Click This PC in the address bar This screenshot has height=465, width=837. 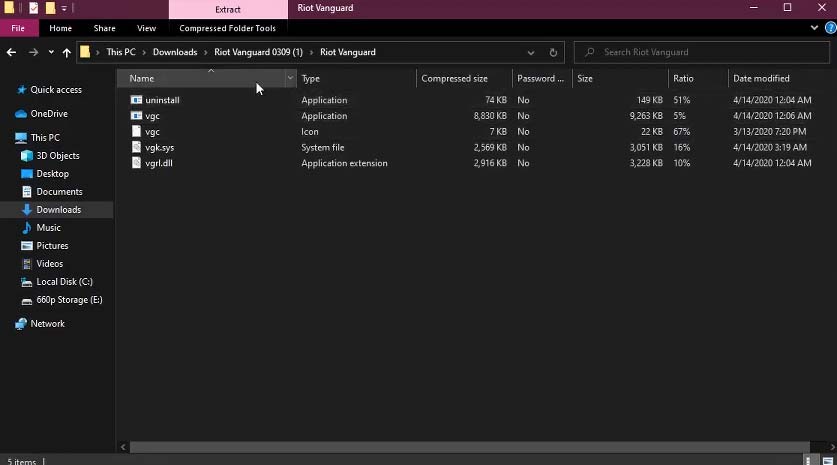(121, 52)
